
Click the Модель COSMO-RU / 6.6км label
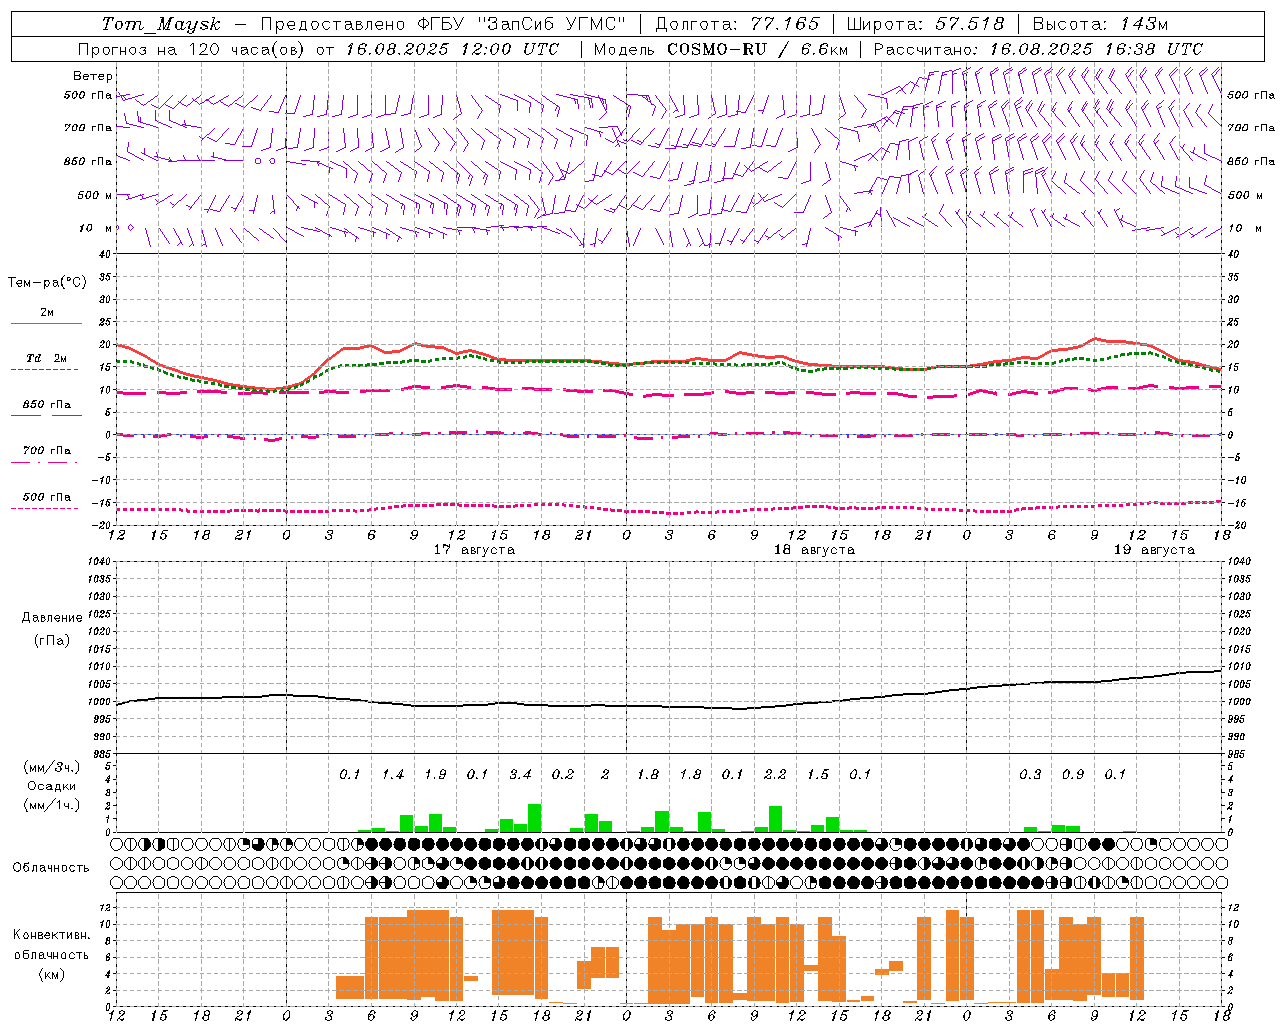pos(721,49)
